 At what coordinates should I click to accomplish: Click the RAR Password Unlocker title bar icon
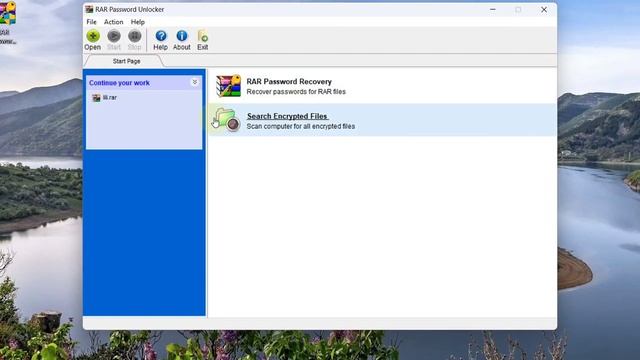(x=89, y=9)
